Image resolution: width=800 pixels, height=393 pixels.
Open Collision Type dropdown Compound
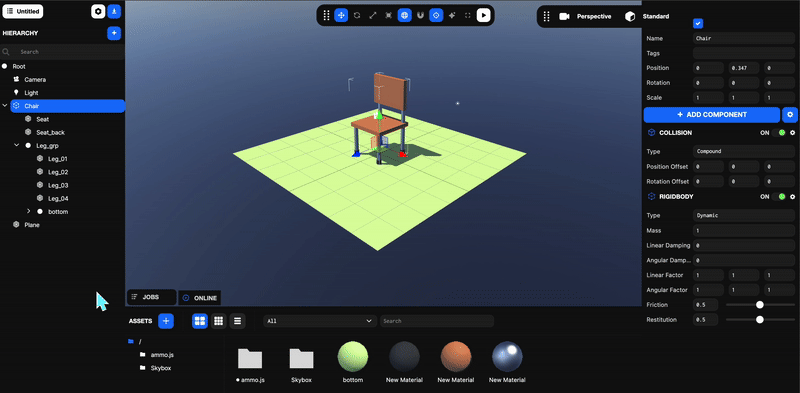click(x=744, y=152)
